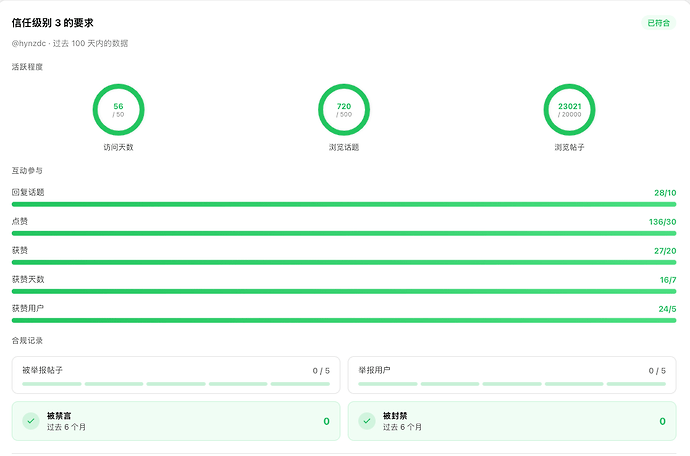This screenshot has height=456, width=690.
Task: Click the 获赞天数 progress bar
Action: tap(344, 291)
